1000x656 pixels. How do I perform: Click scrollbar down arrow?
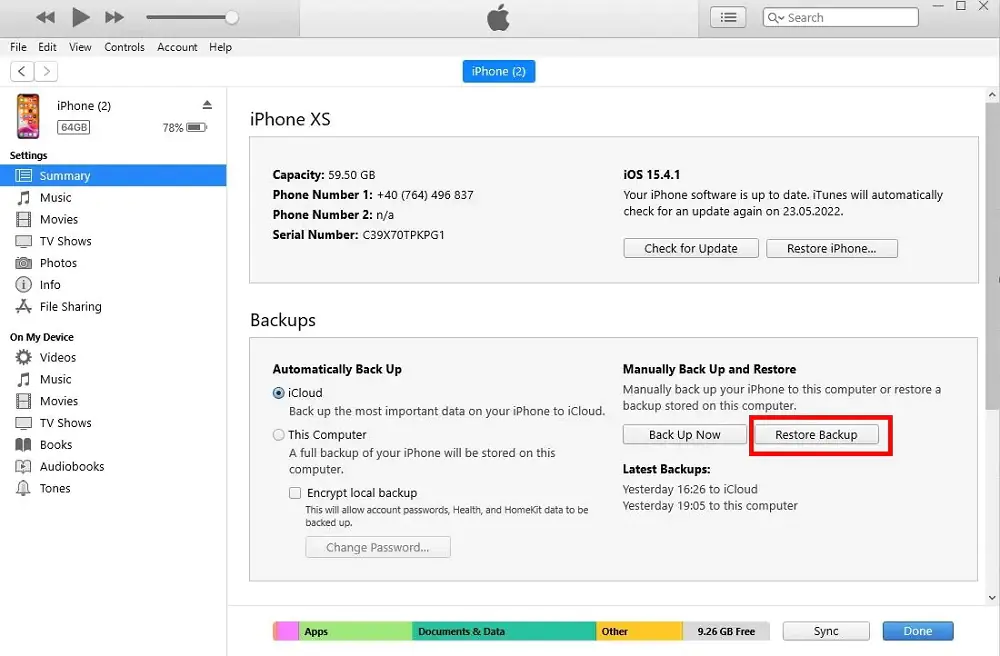click(992, 598)
